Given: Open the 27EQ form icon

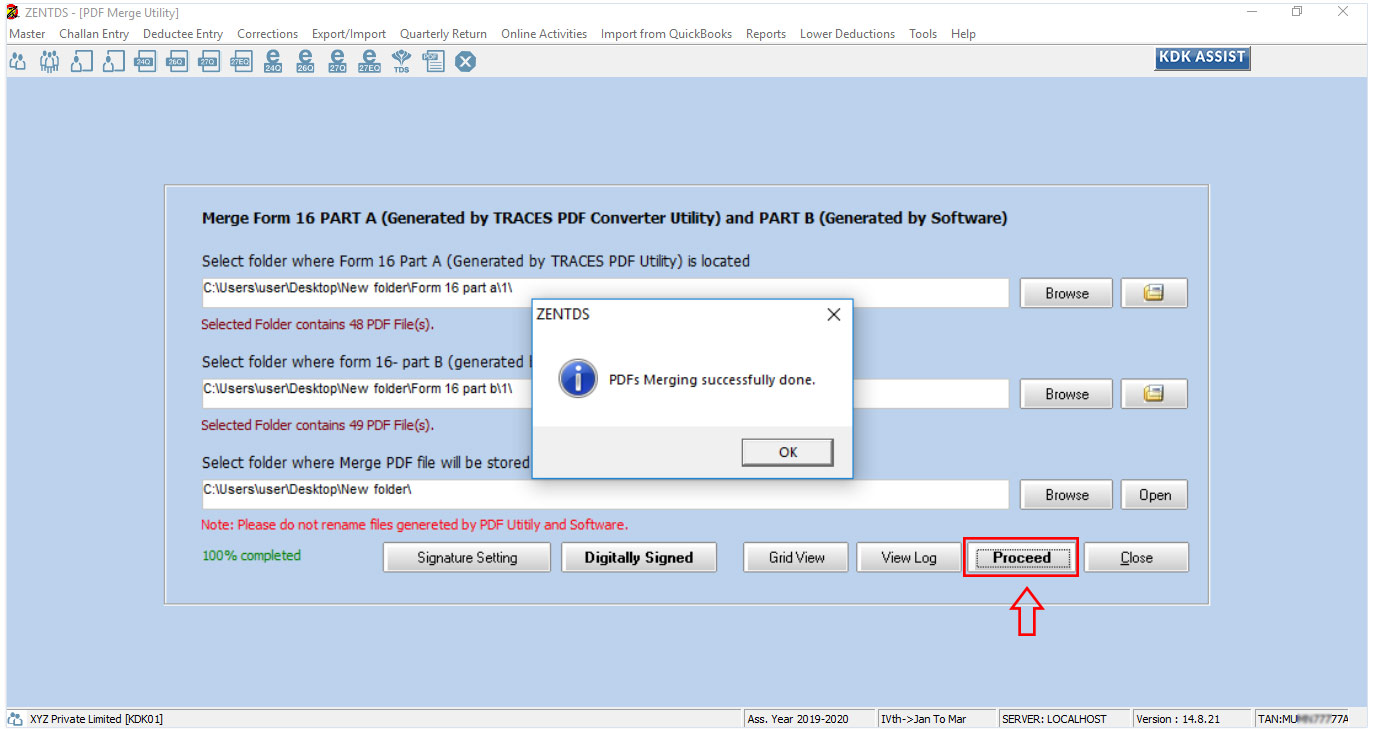Looking at the screenshot, I should pos(241,62).
